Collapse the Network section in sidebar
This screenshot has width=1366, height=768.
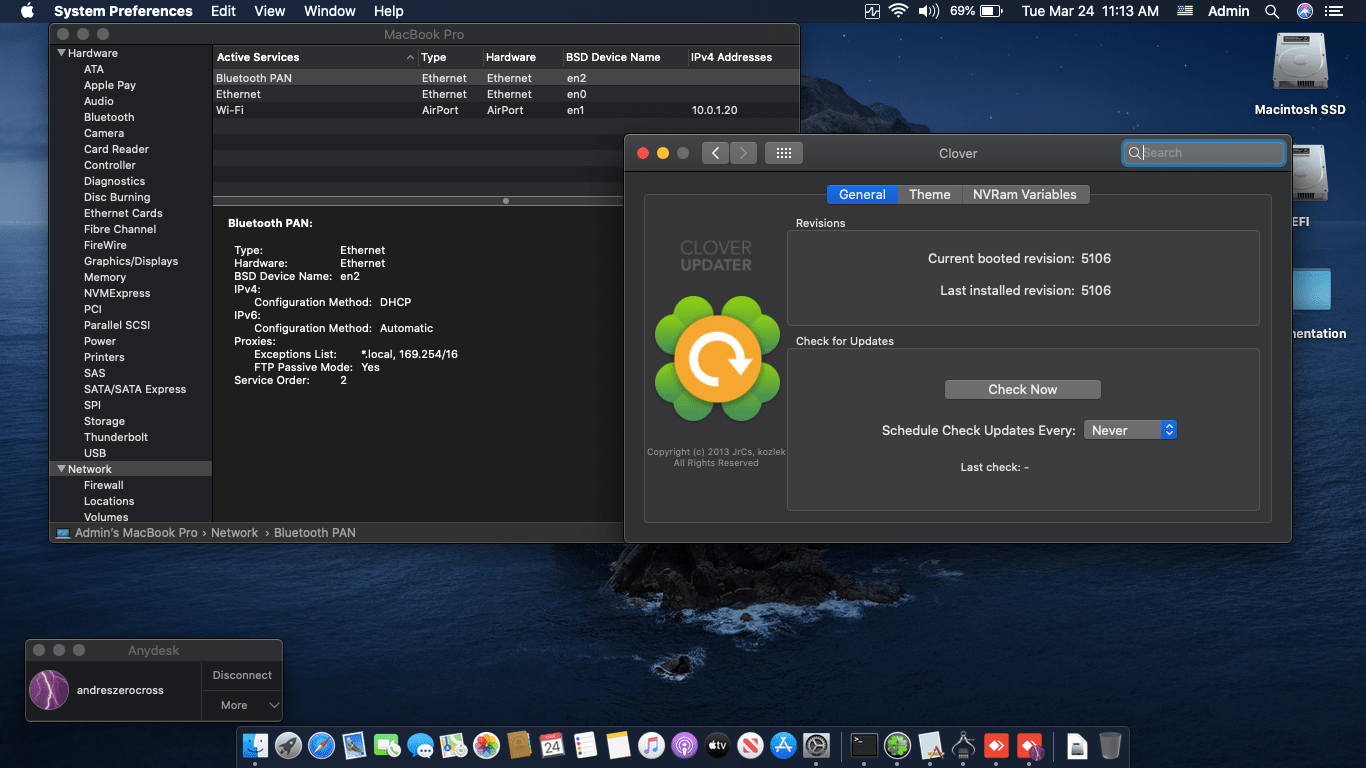(62, 469)
